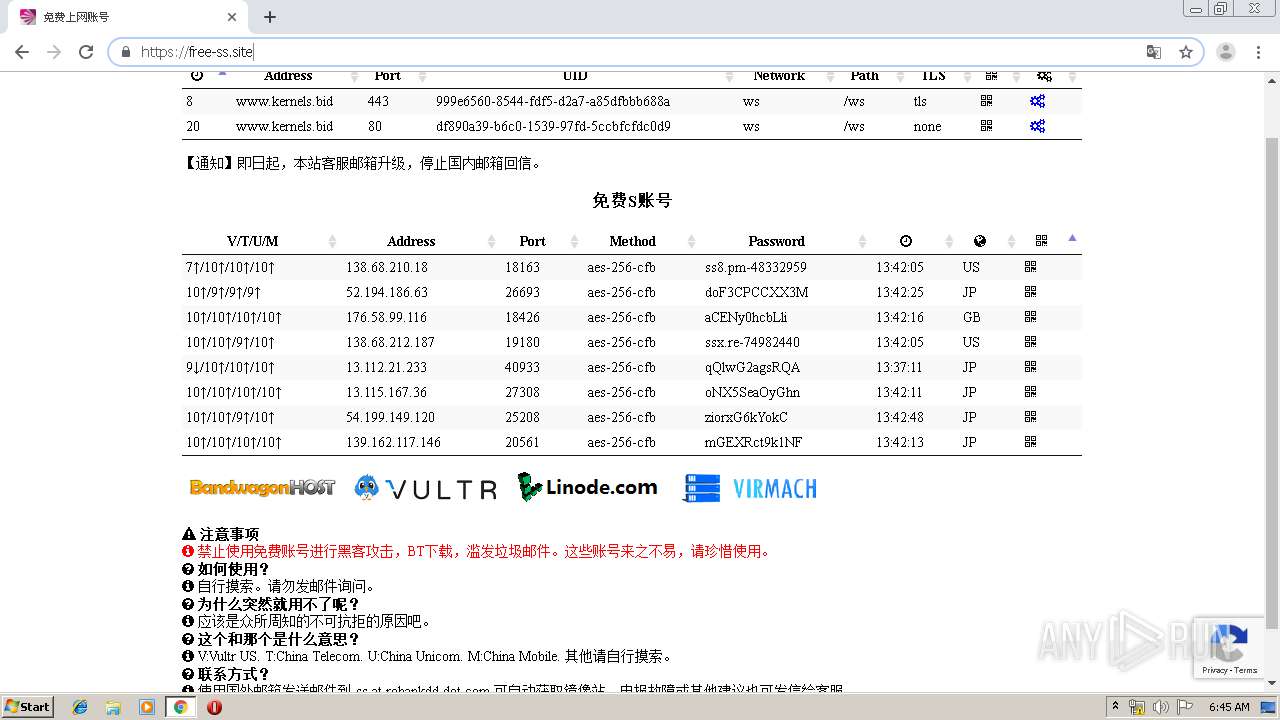Show QR code for 176.58.99.116
Image resolution: width=1280 pixels, height=720 pixels.
coord(1030,317)
